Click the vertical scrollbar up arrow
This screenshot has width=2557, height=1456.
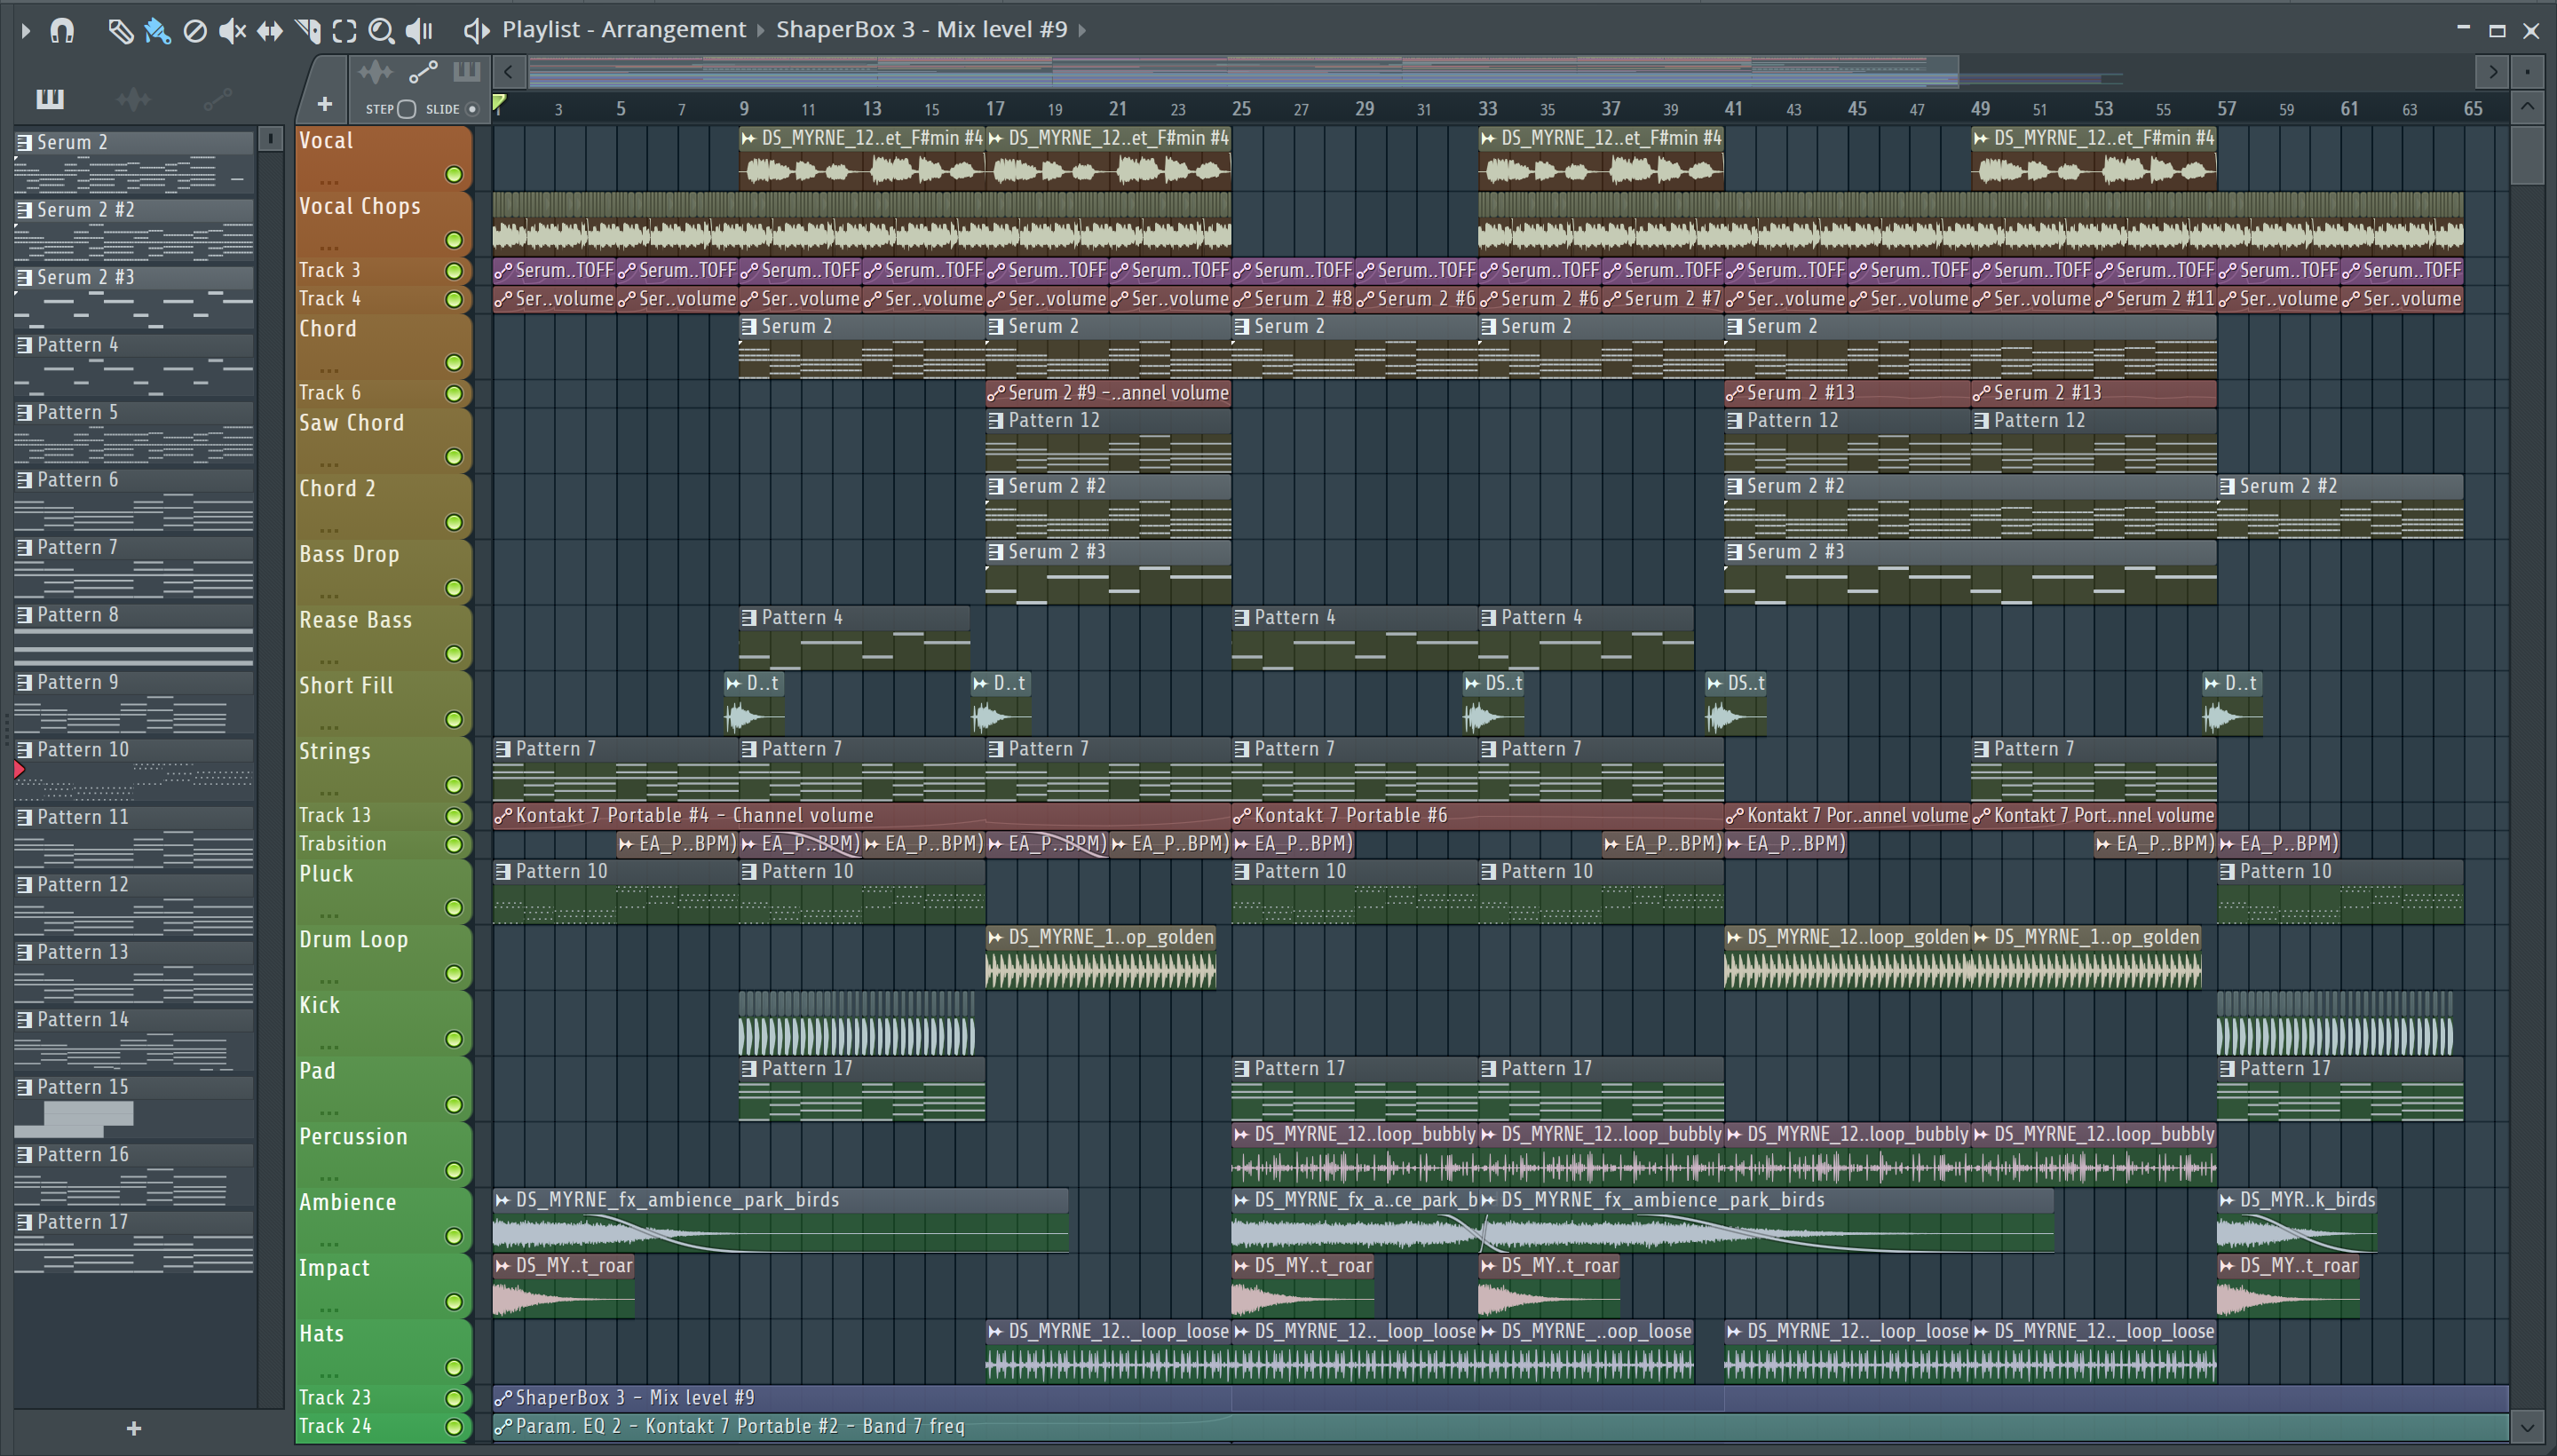coord(2527,107)
